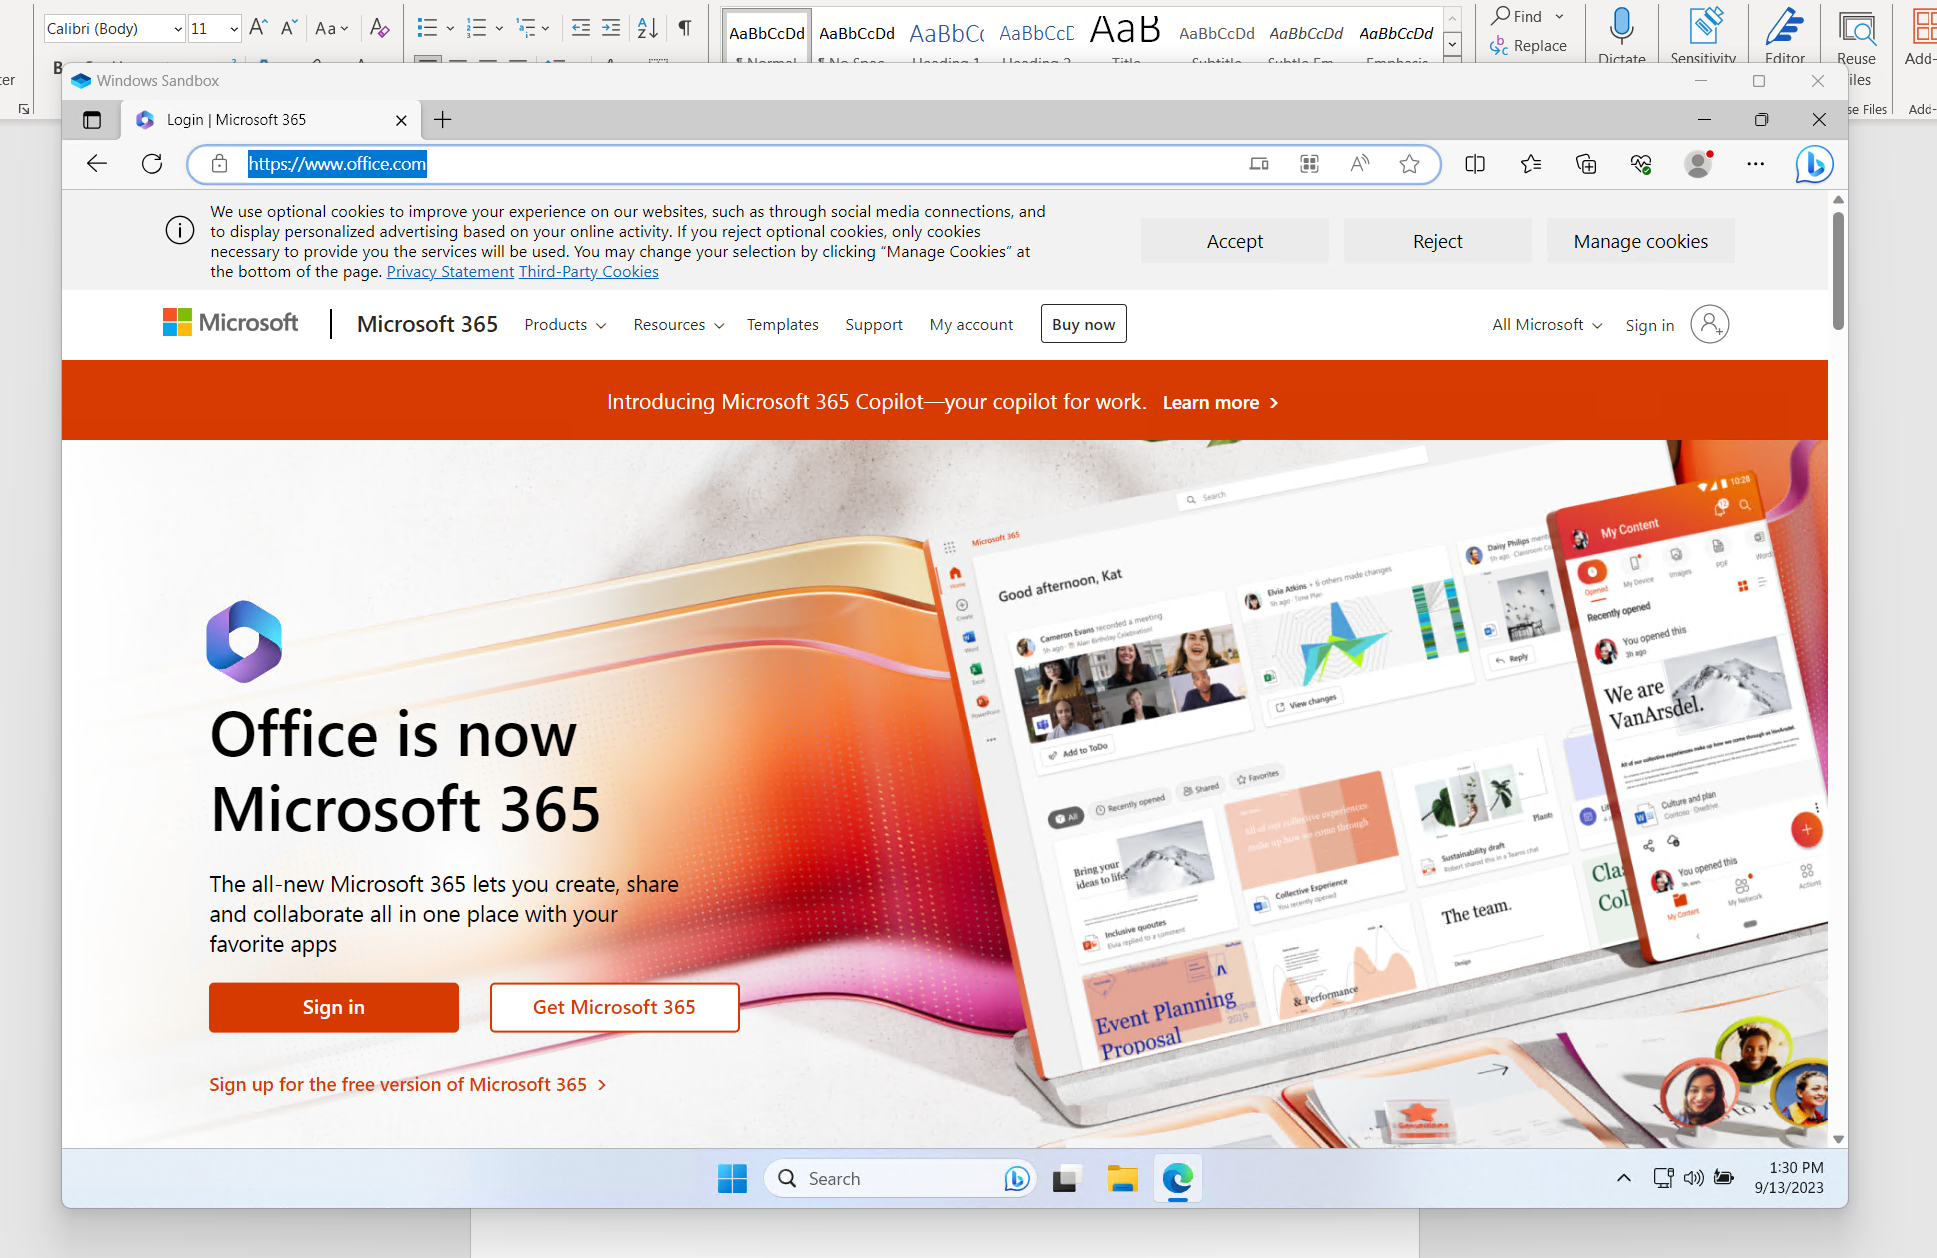Show hidden tray icons chevron

click(1624, 1178)
